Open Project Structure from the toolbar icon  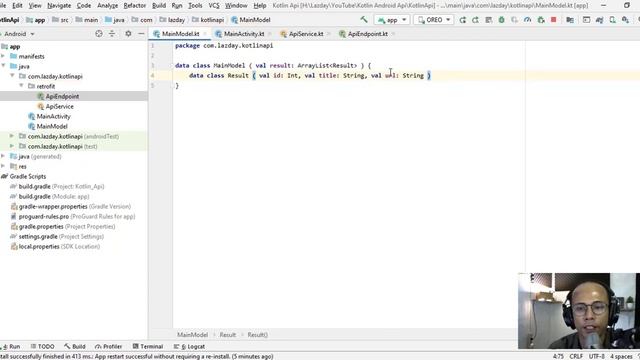pyautogui.click(x=570, y=20)
